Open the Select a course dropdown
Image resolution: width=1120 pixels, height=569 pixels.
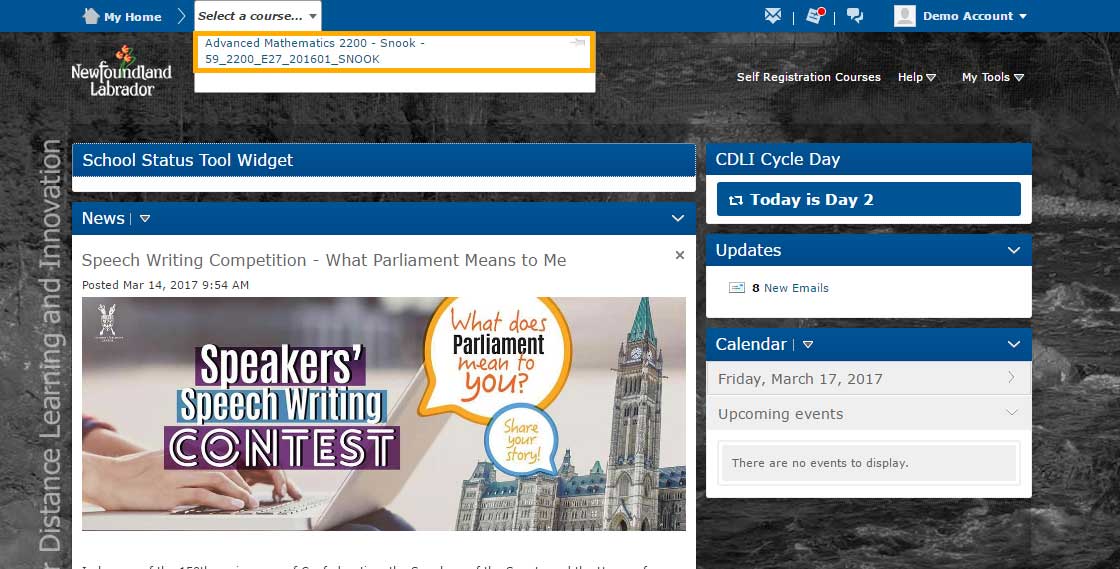click(257, 16)
